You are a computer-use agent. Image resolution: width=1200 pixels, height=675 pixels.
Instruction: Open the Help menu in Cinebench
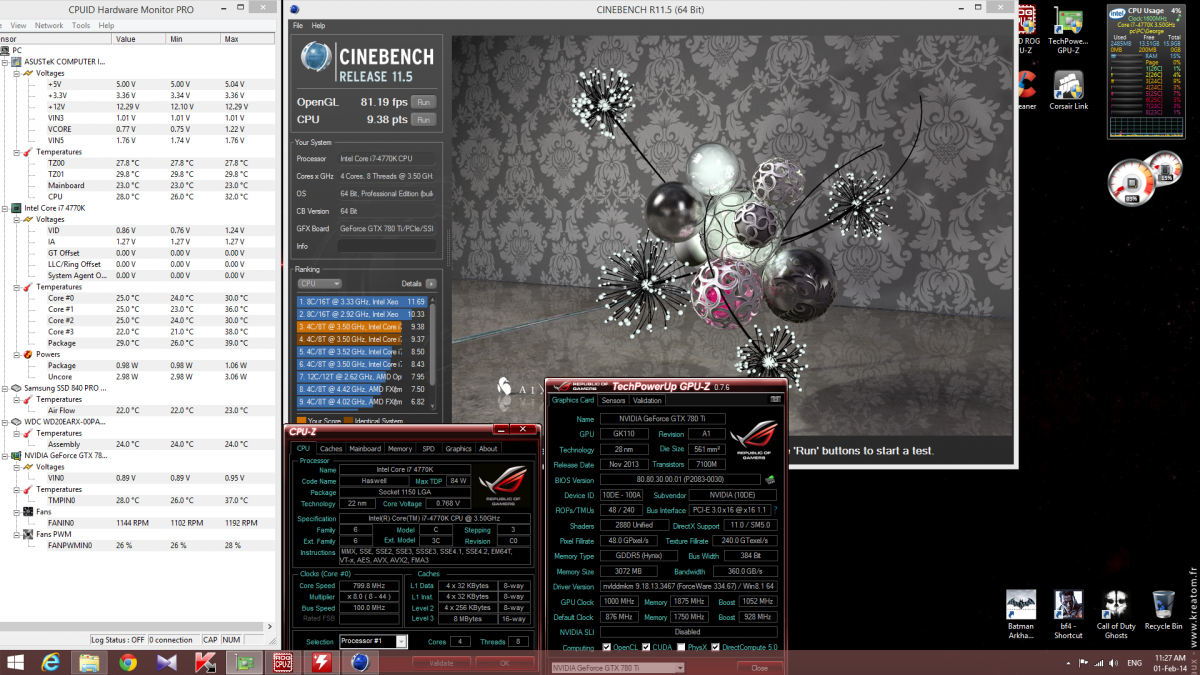tap(318, 25)
